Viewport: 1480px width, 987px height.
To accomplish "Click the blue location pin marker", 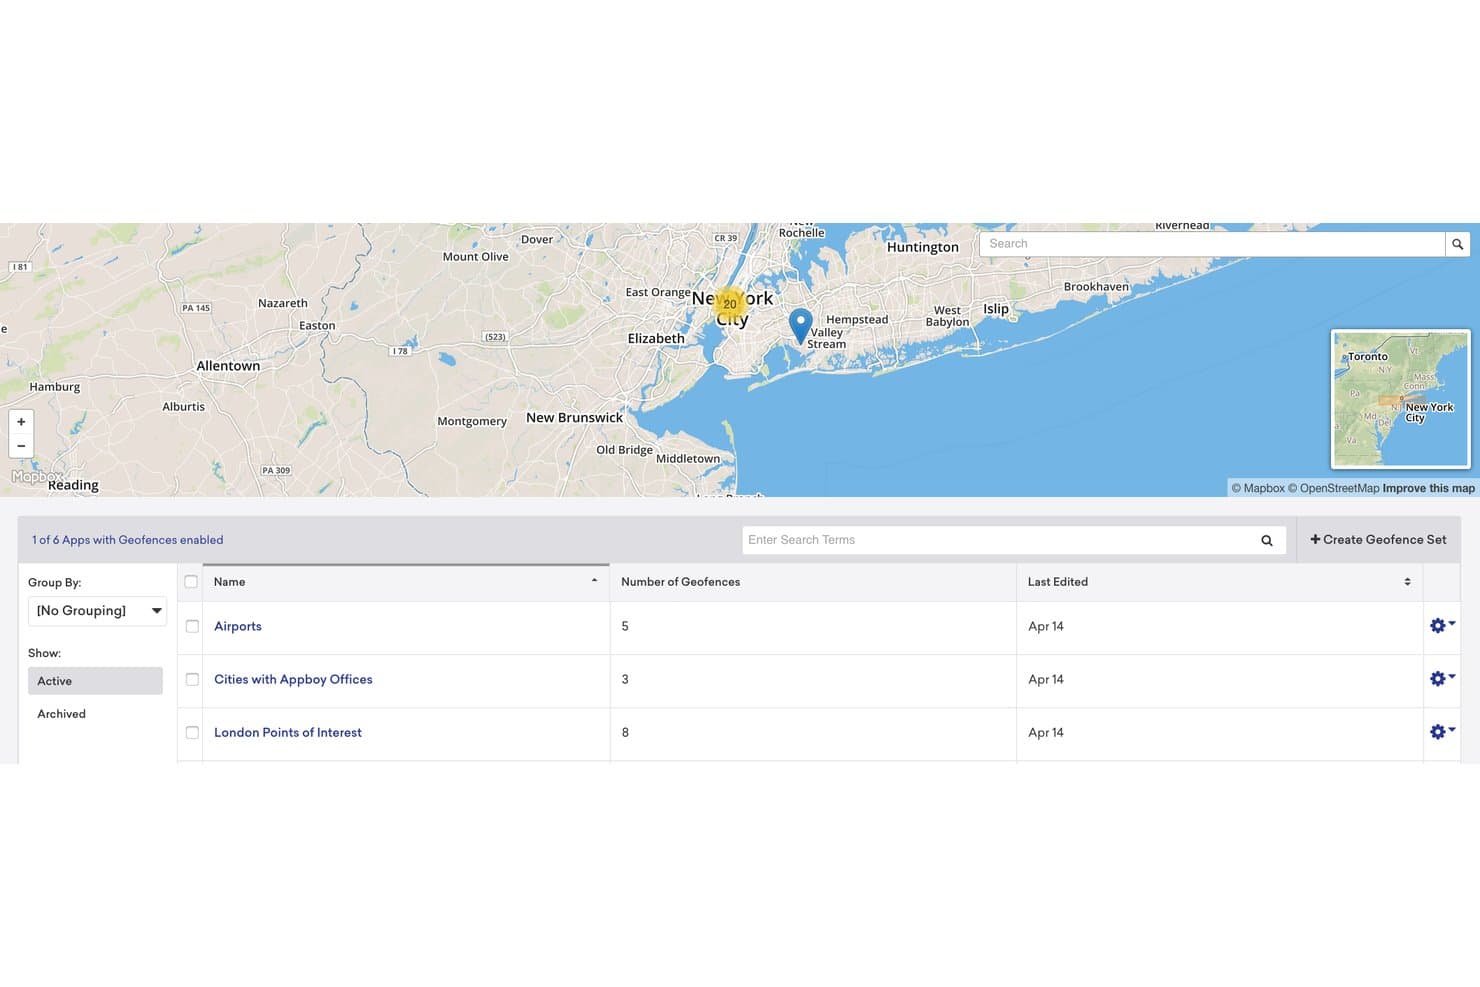I will (x=800, y=326).
